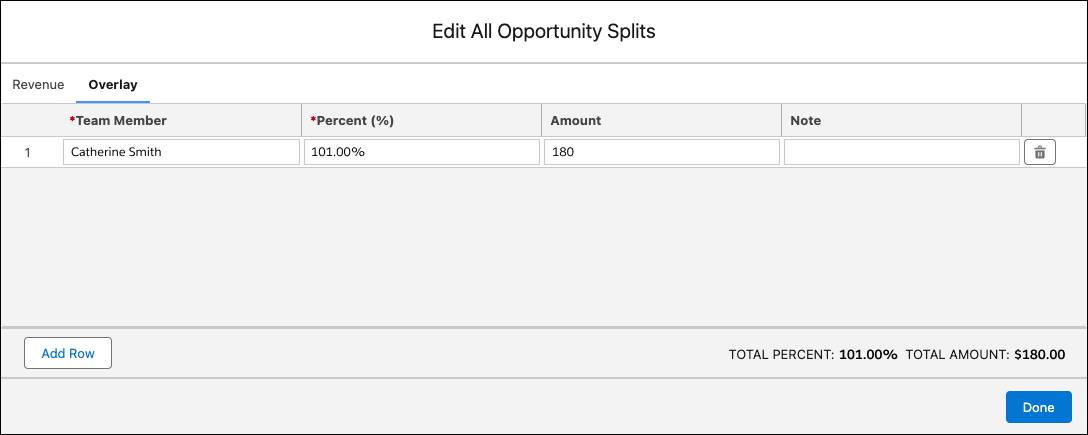Add a new split row with Add Row
1088x435 pixels.
pos(68,353)
